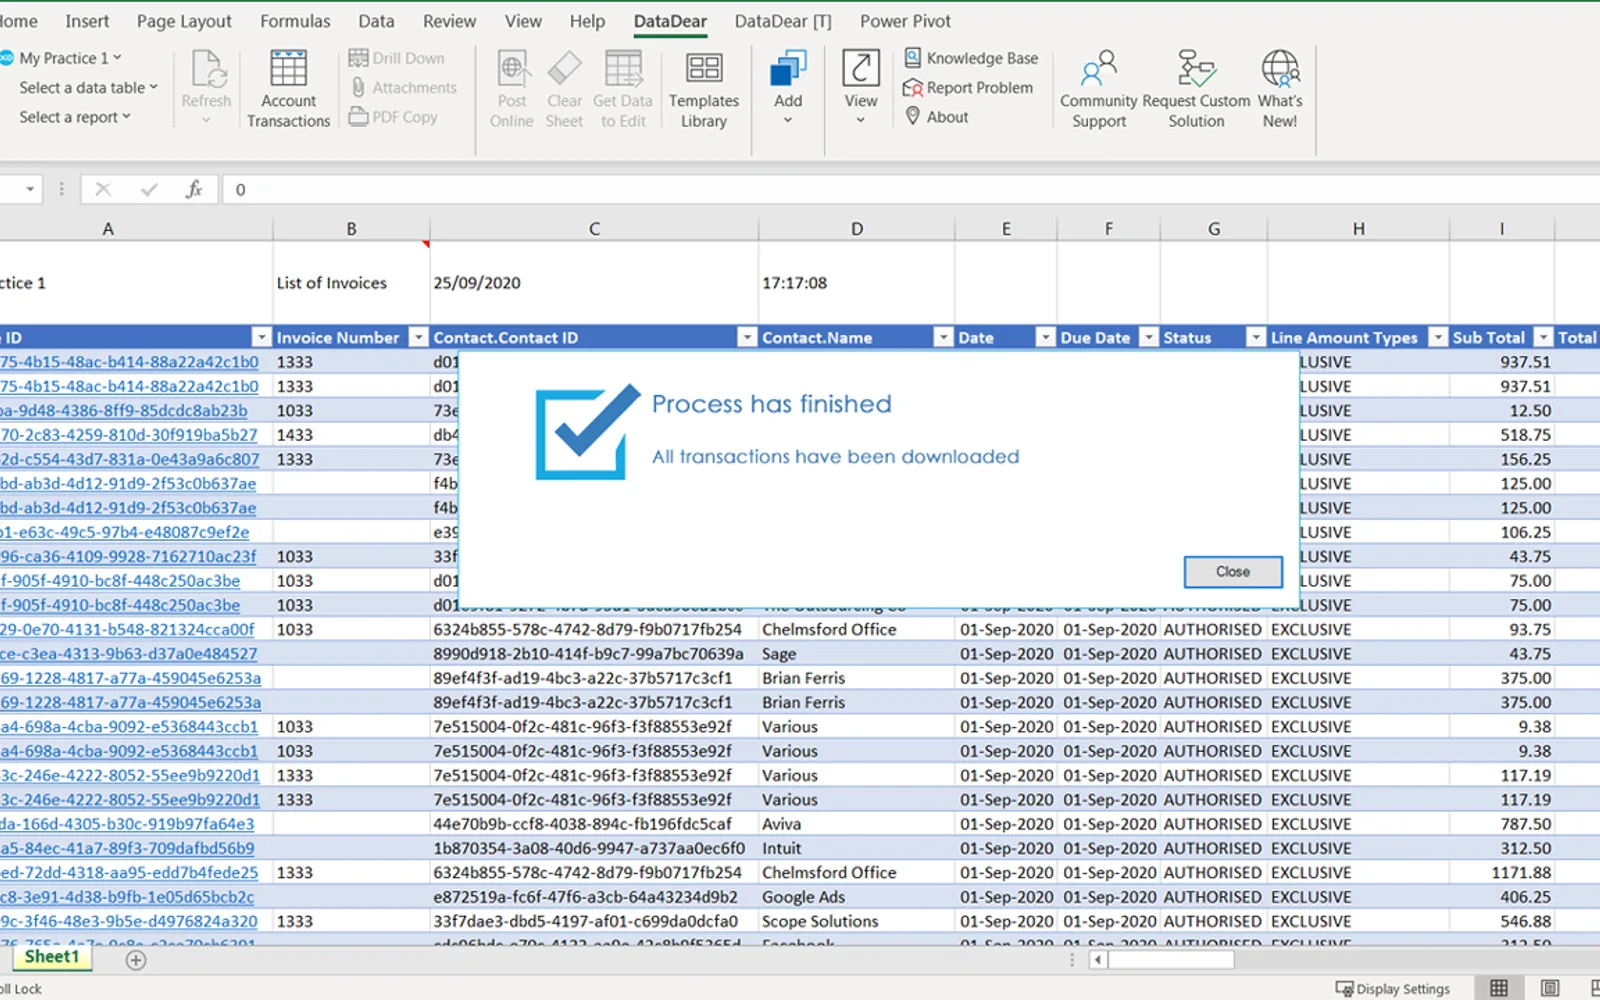Add a new sheet with plus icon
The height and width of the screenshot is (1000, 1600).
pos(136,960)
